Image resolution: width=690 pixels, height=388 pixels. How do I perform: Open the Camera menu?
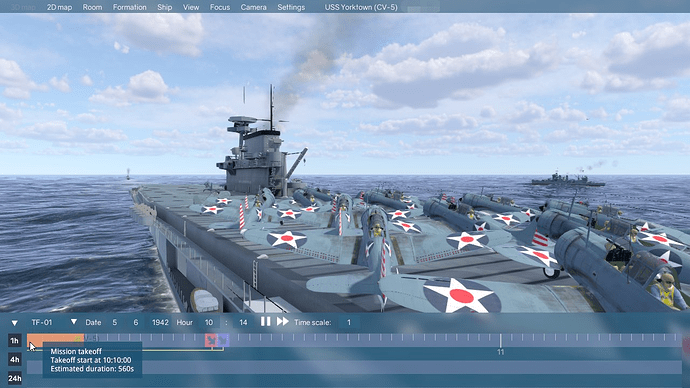tap(253, 7)
